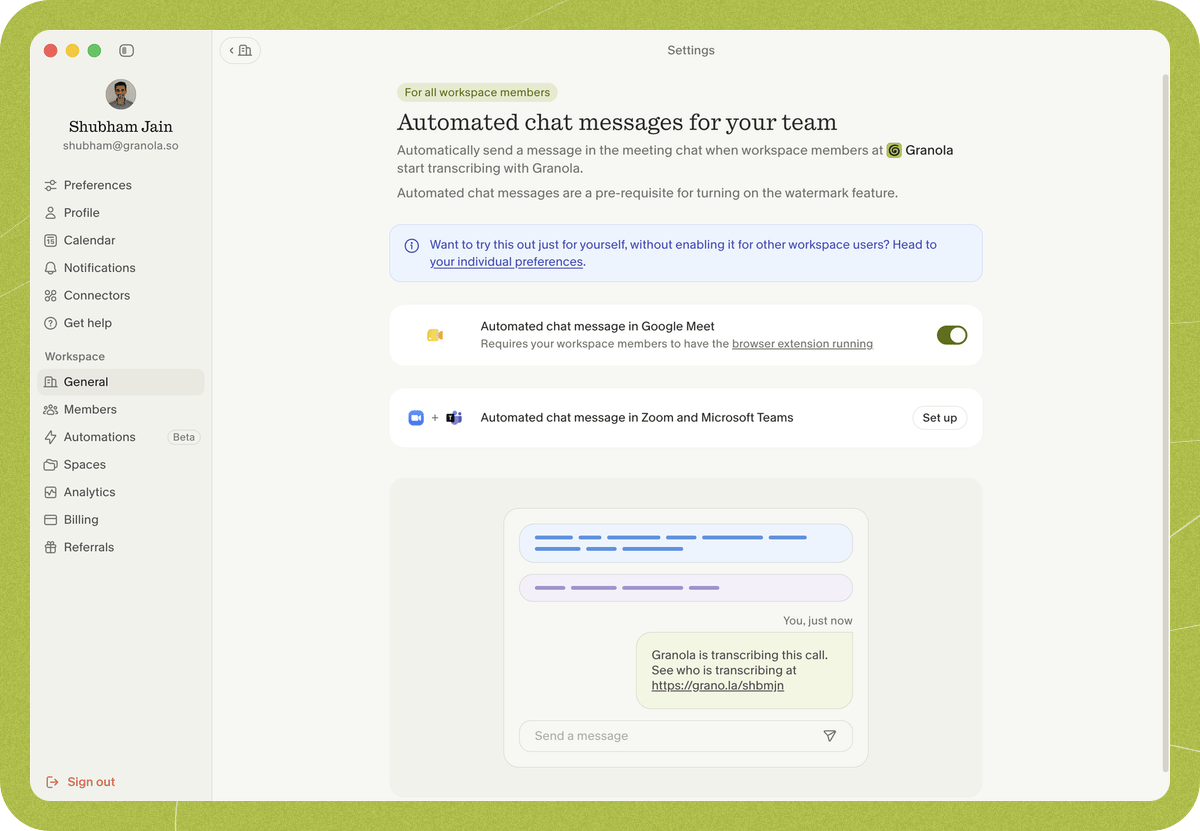Click the Automated chat messages heading

[617, 123]
